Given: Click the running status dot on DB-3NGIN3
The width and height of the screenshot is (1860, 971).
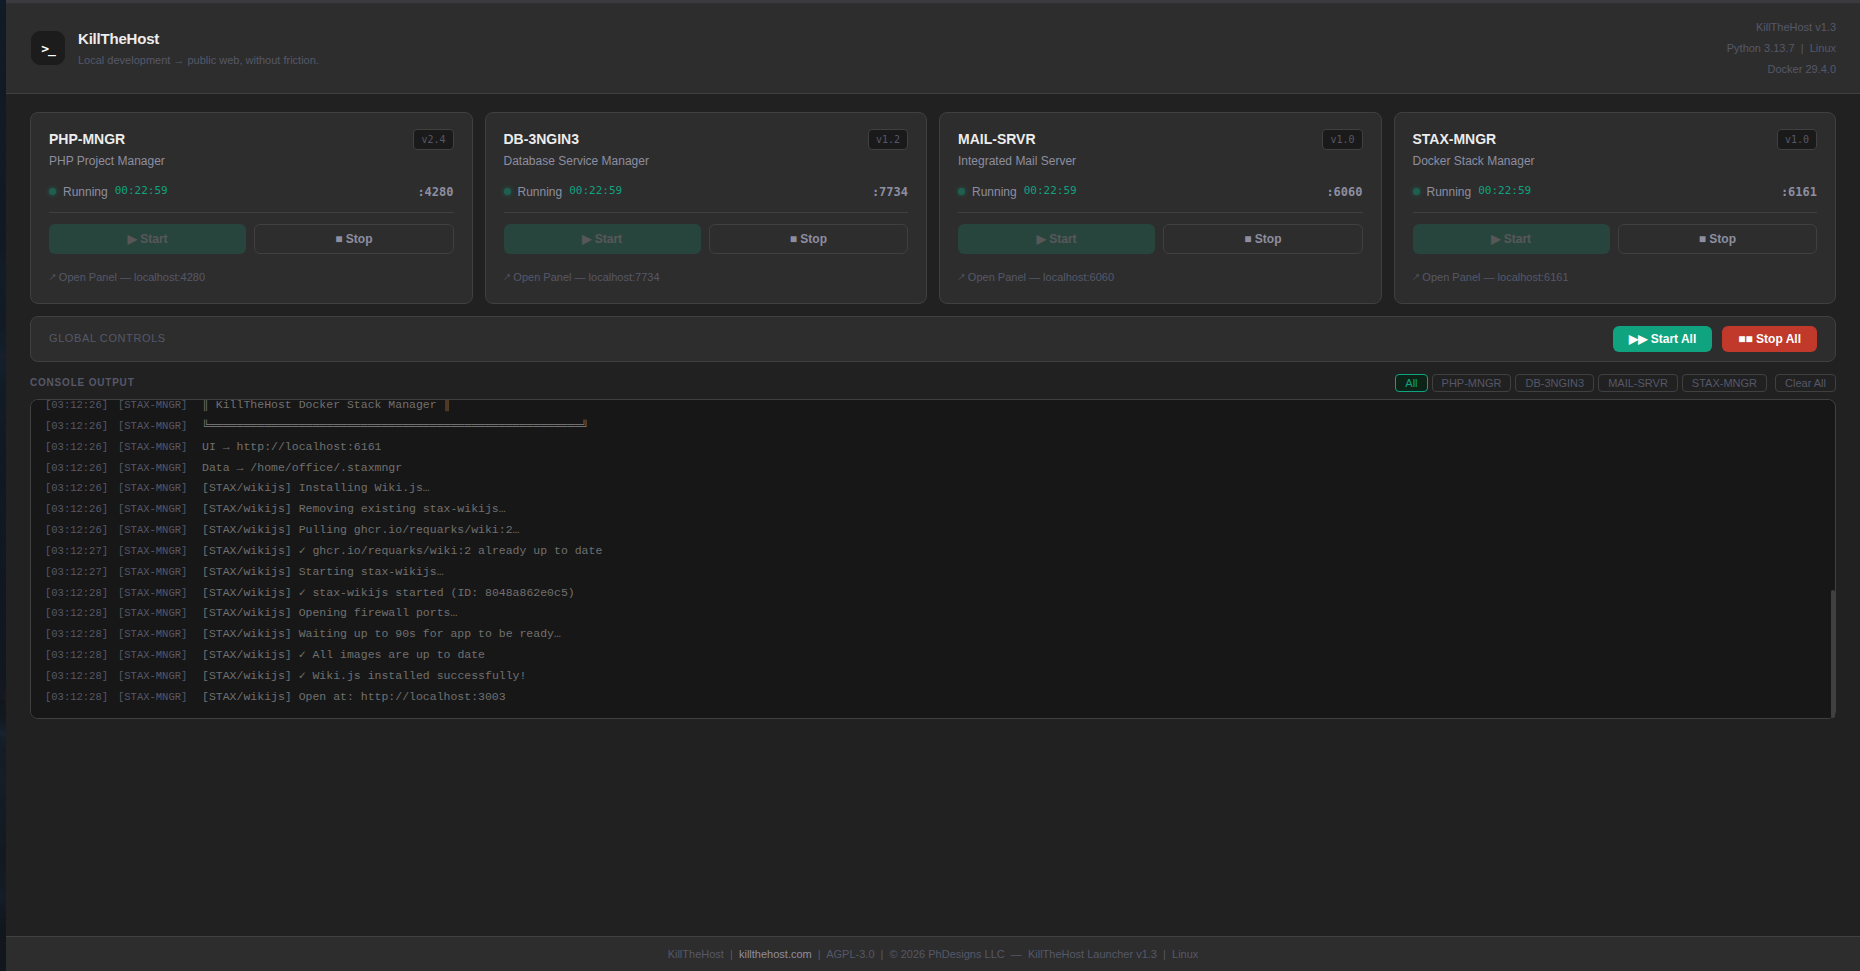Looking at the screenshot, I should point(508,191).
